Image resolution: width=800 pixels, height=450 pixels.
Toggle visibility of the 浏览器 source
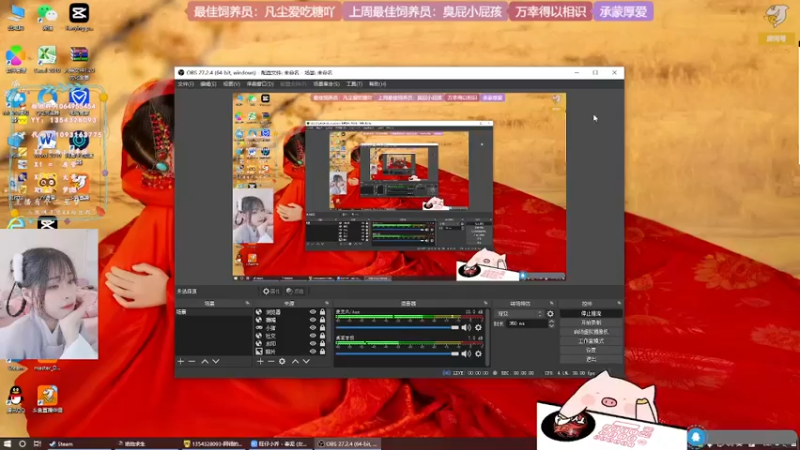[313, 312]
